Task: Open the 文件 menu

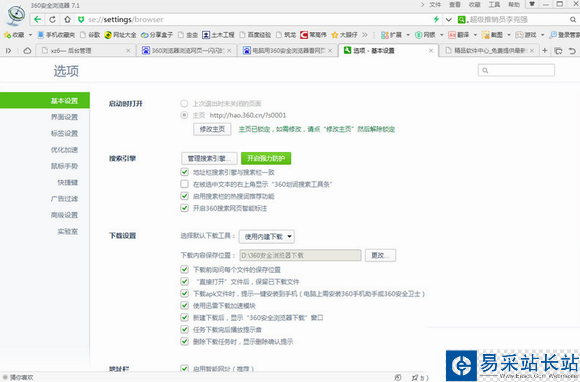Action: pos(435,4)
